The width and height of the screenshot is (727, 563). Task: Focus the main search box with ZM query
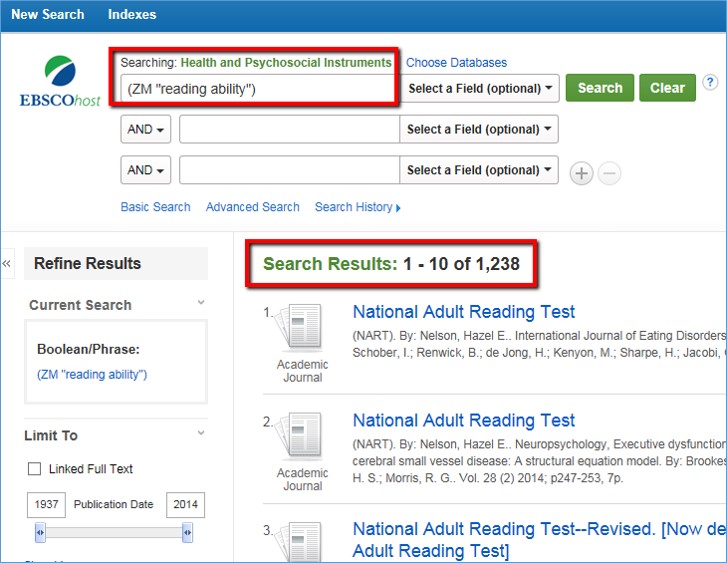pyautogui.click(x=260, y=89)
